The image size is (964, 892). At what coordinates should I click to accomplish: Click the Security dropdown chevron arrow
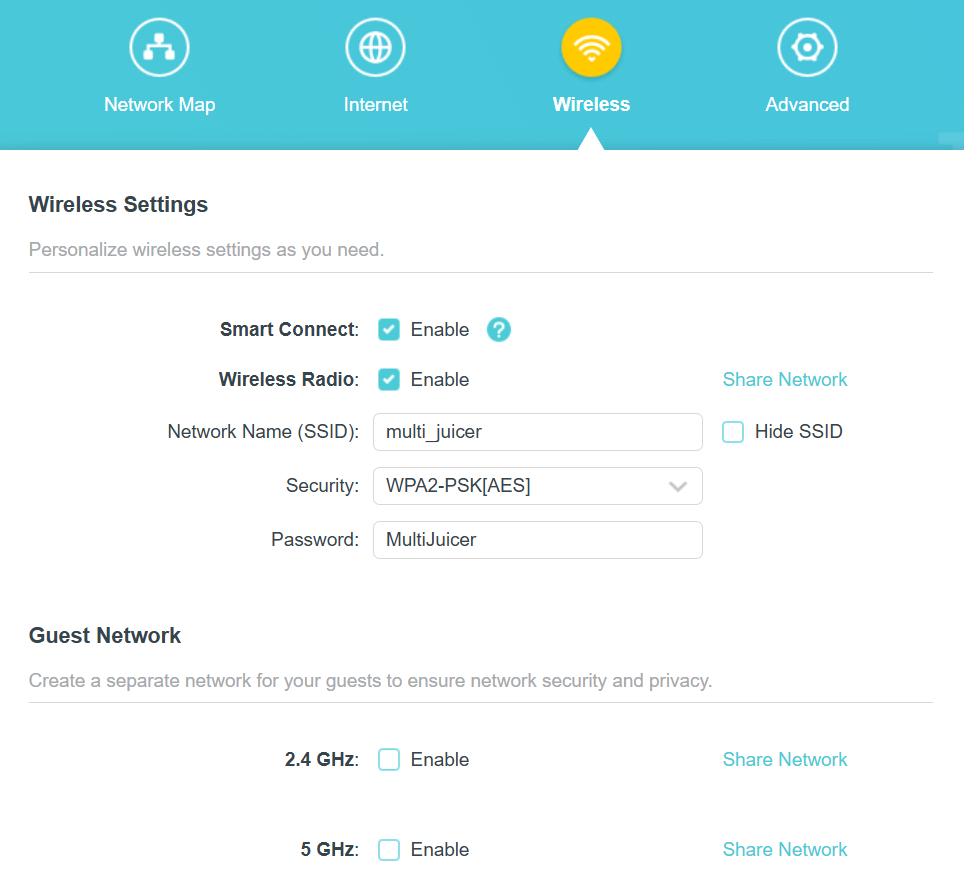(x=678, y=486)
